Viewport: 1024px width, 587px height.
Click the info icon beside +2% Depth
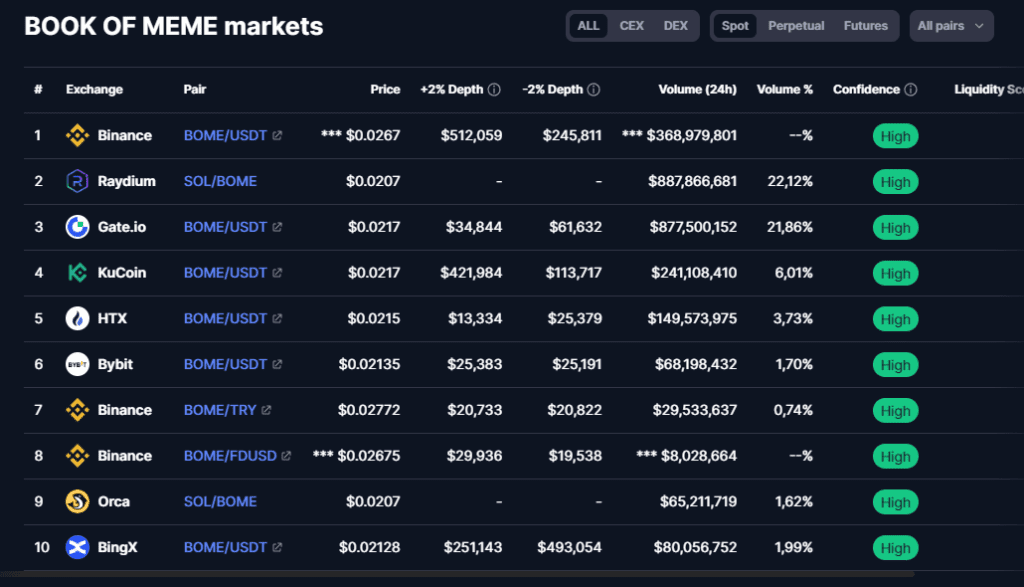point(493,90)
